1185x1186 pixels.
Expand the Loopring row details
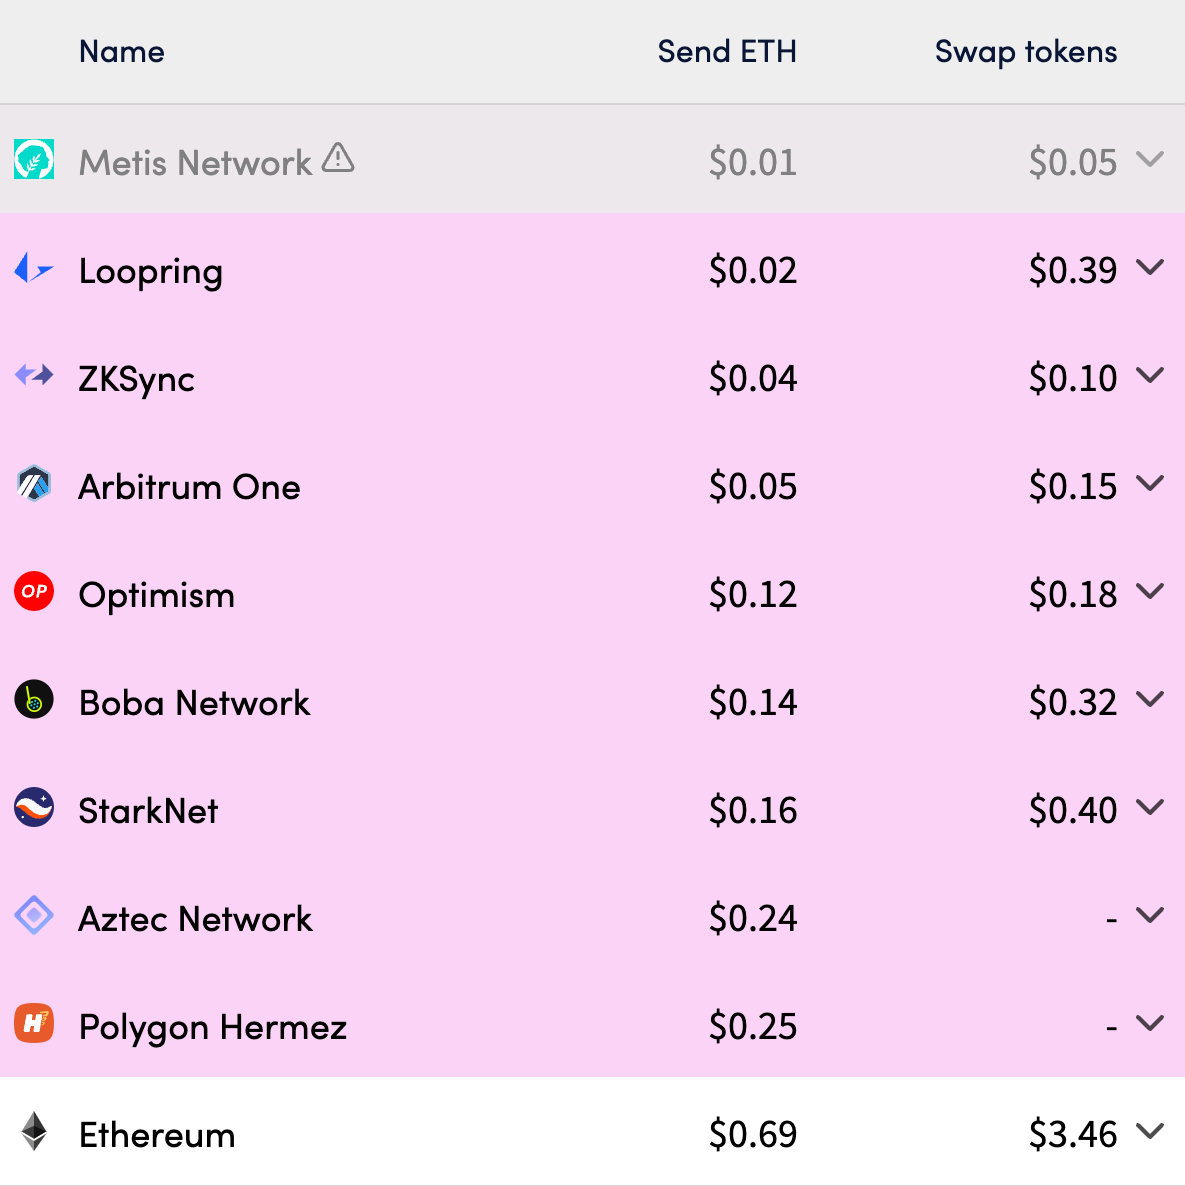click(x=1151, y=267)
